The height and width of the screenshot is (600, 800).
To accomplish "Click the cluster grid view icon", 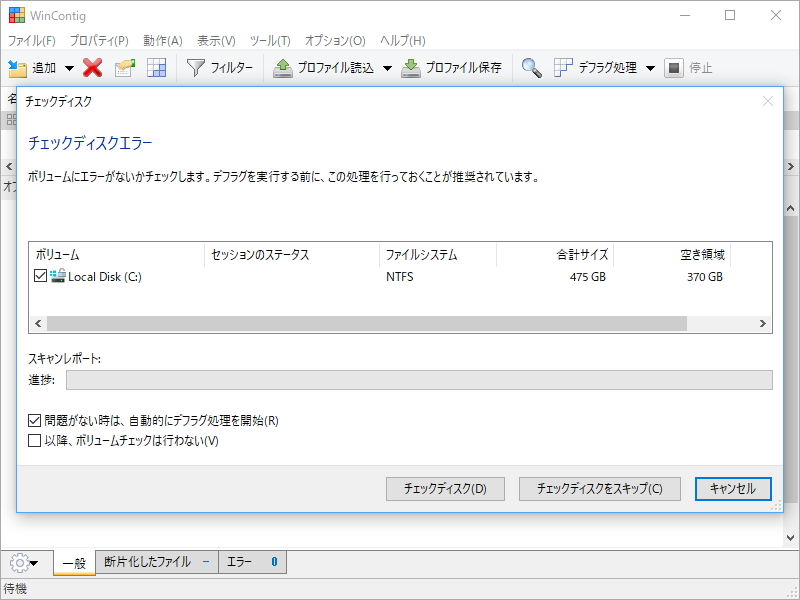I will point(156,68).
